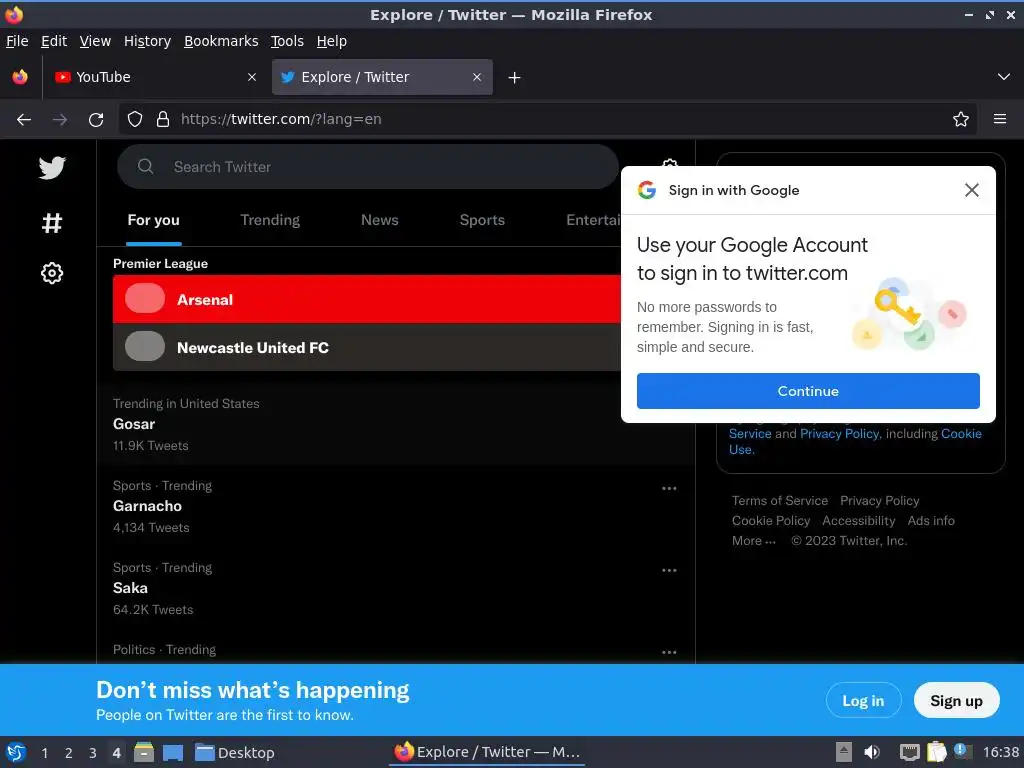Open the Ads info footer link
Viewport: 1024px width, 768px height.
coord(931,520)
